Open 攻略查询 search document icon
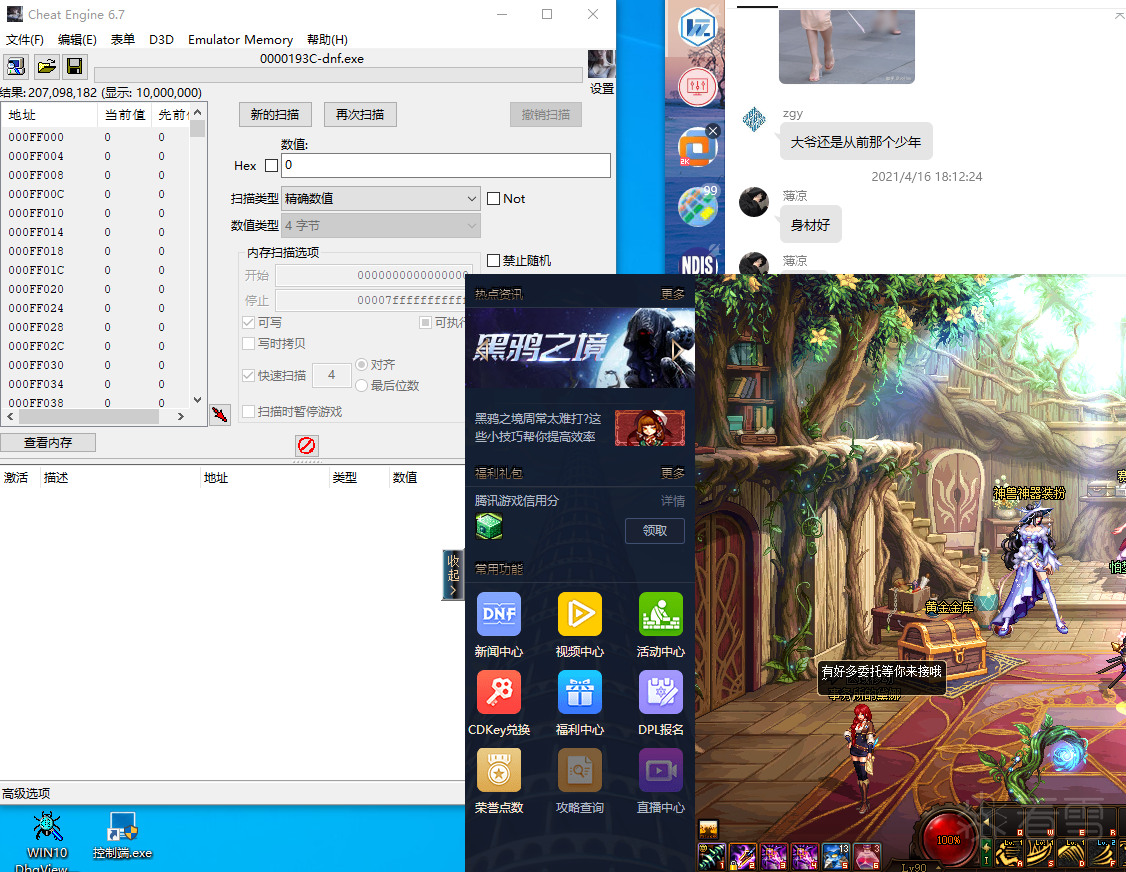 pyautogui.click(x=580, y=770)
